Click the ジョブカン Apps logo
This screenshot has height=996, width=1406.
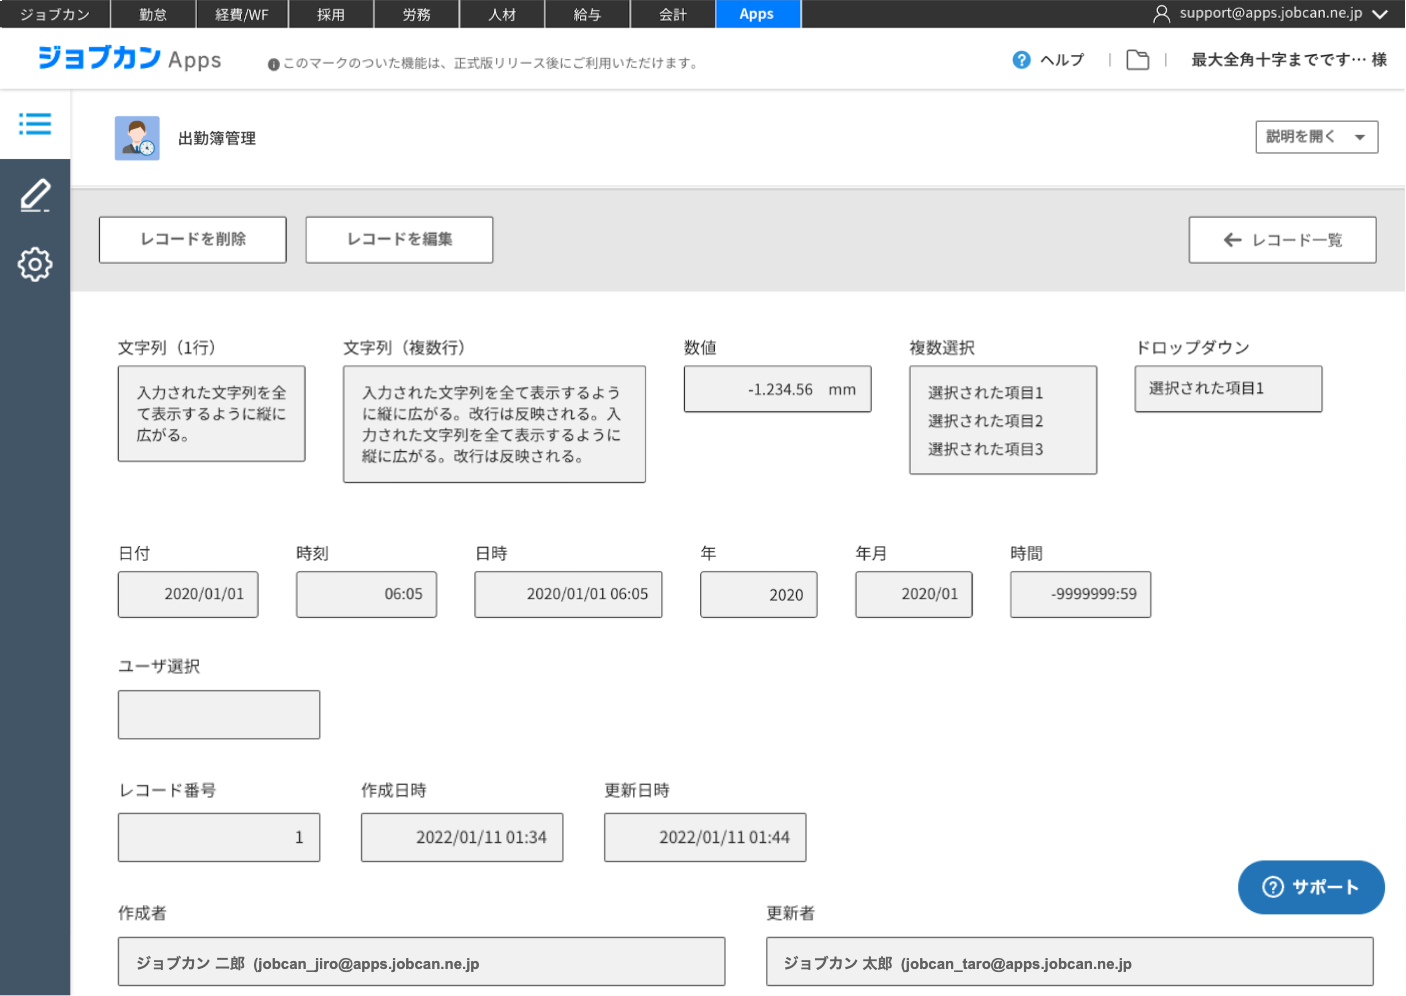point(129,59)
